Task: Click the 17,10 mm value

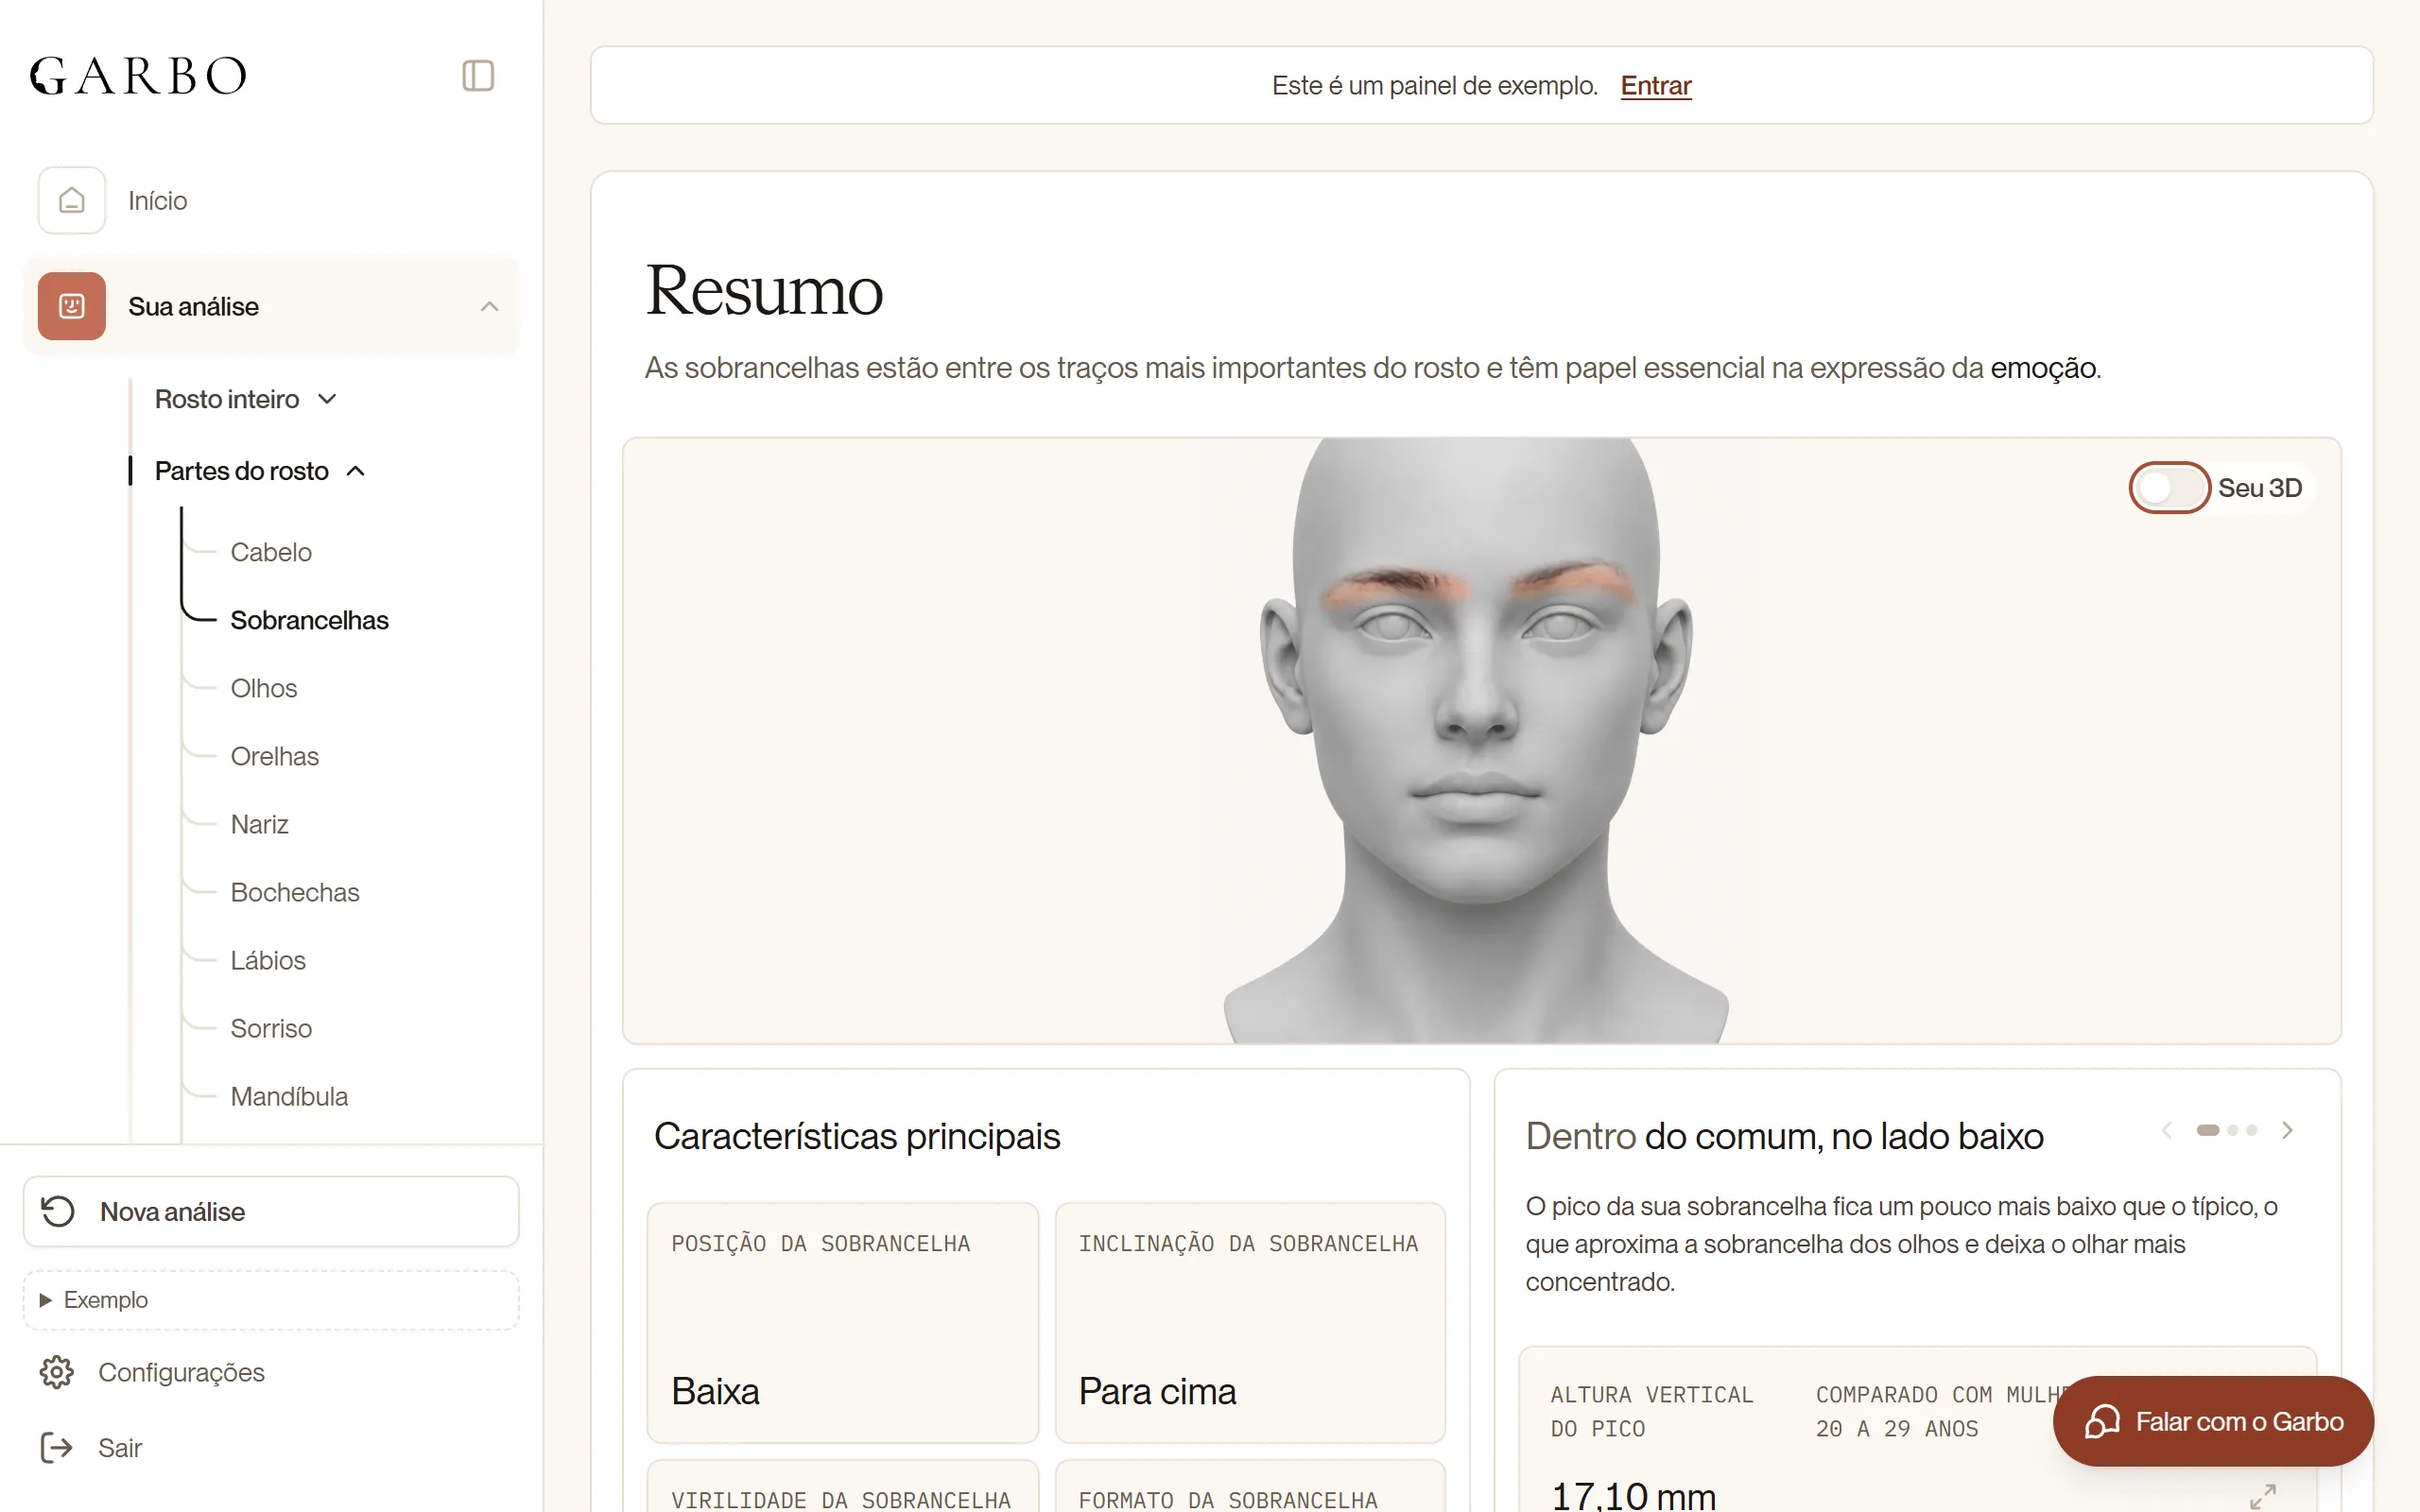Action: [1633, 1495]
